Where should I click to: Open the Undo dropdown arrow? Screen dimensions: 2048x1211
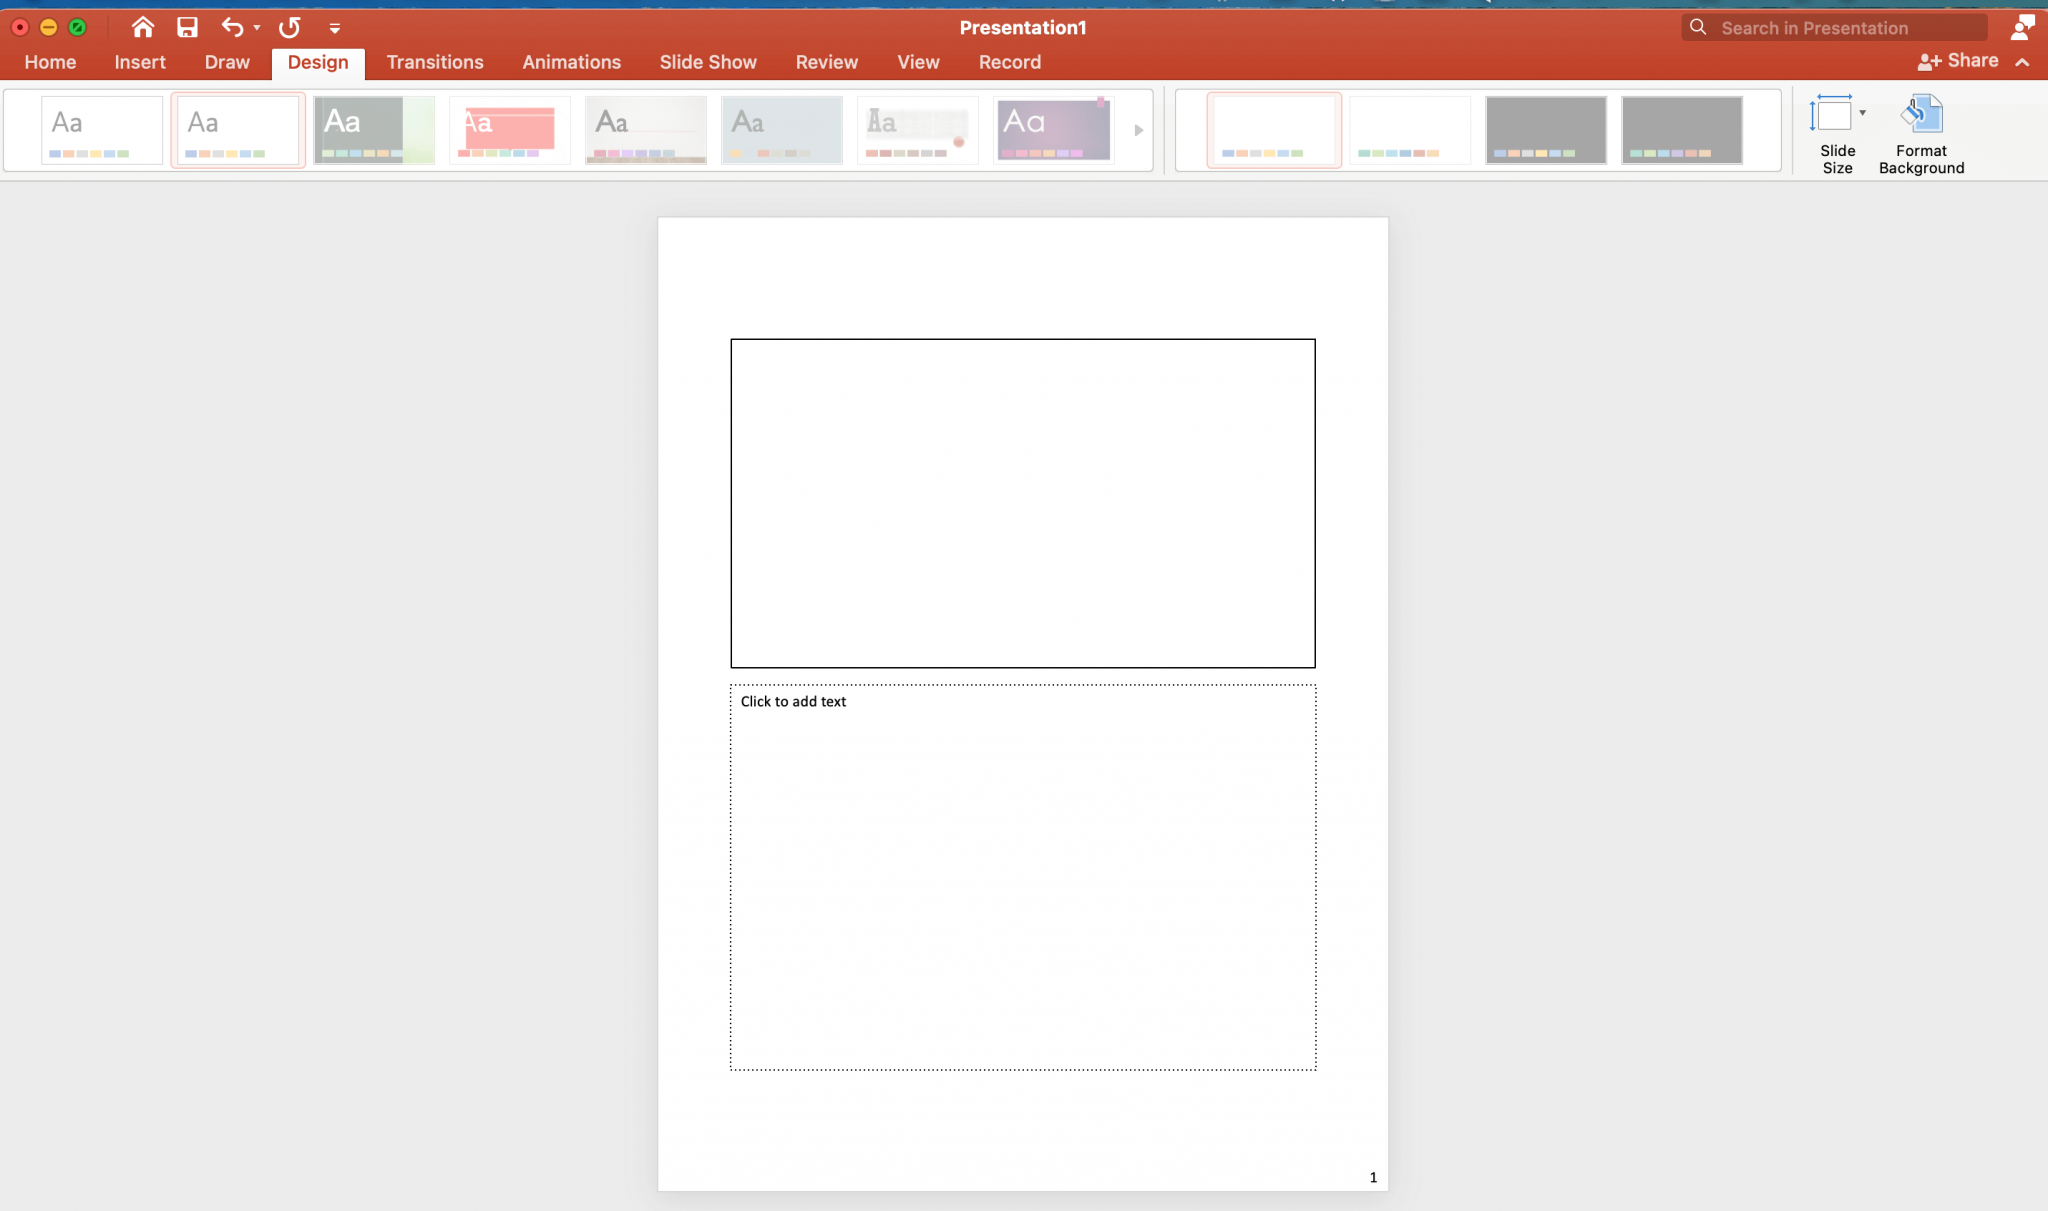255,27
